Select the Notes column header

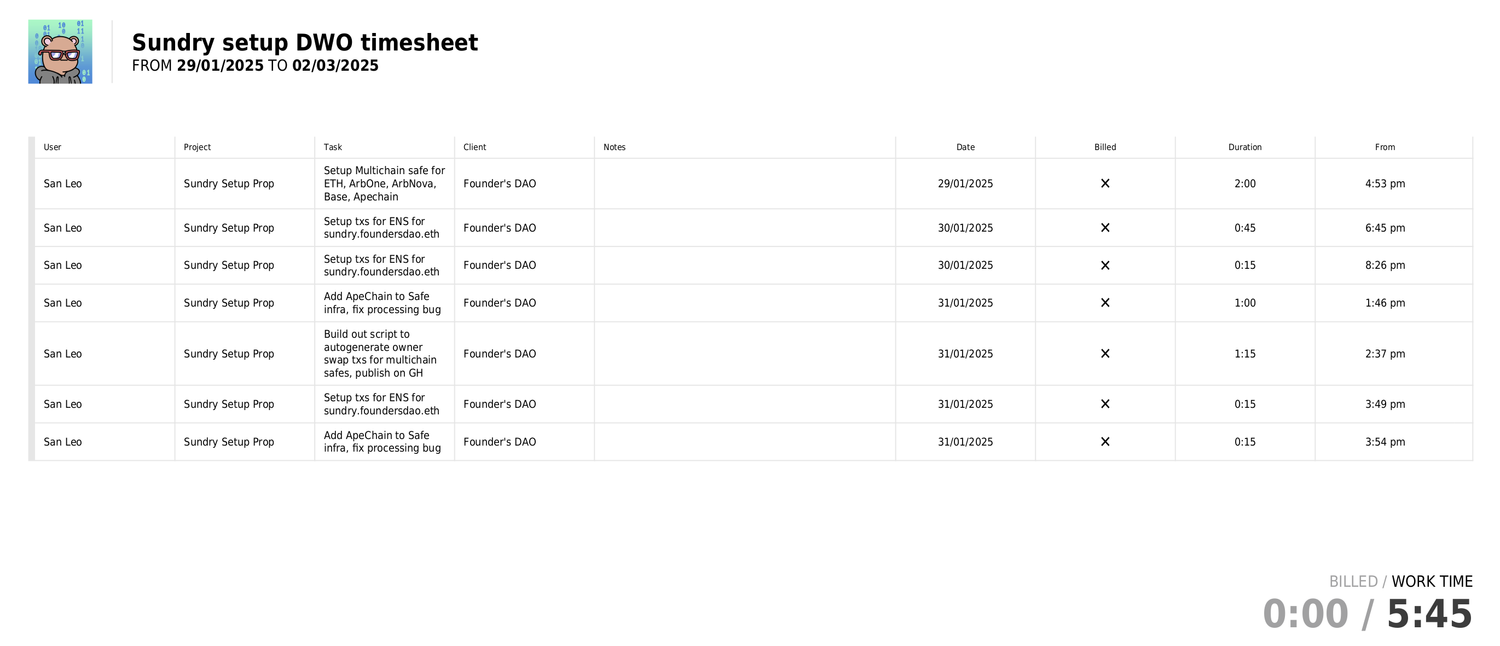pos(614,147)
